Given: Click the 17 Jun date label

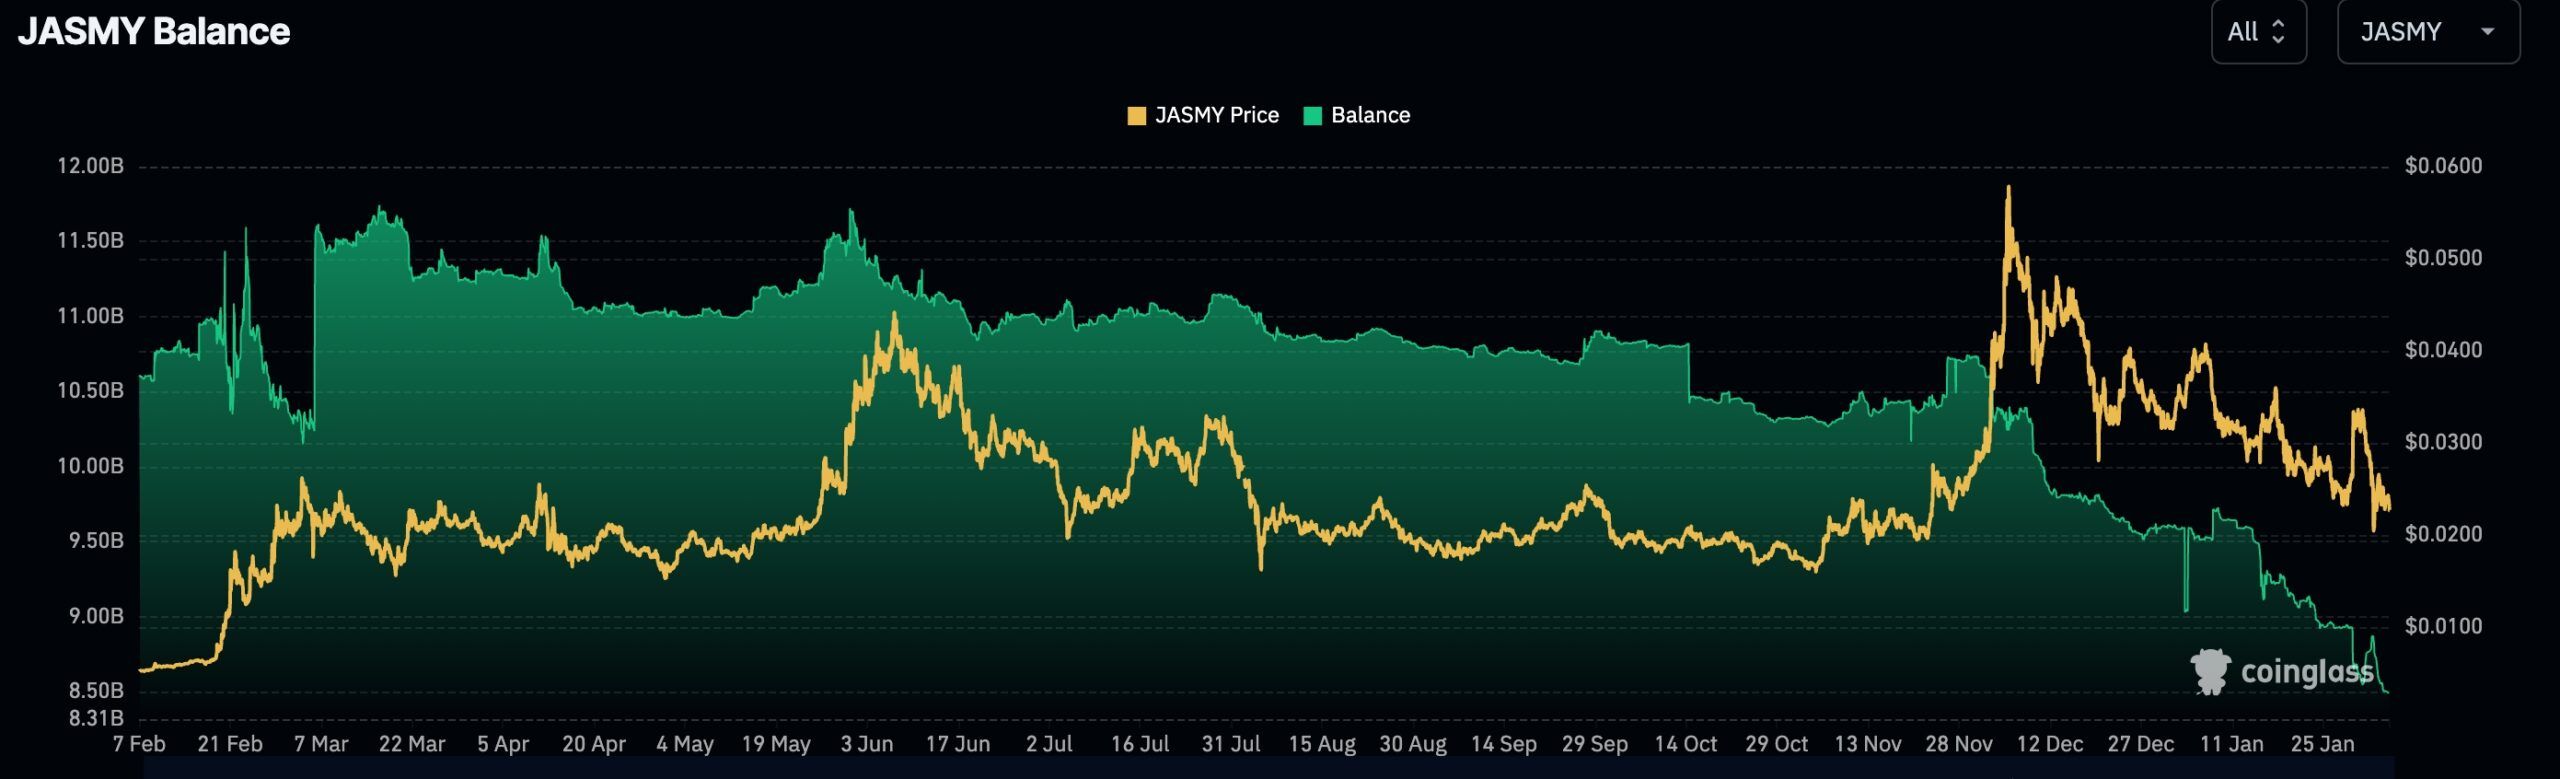Looking at the screenshot, I should tap(958, 744).
